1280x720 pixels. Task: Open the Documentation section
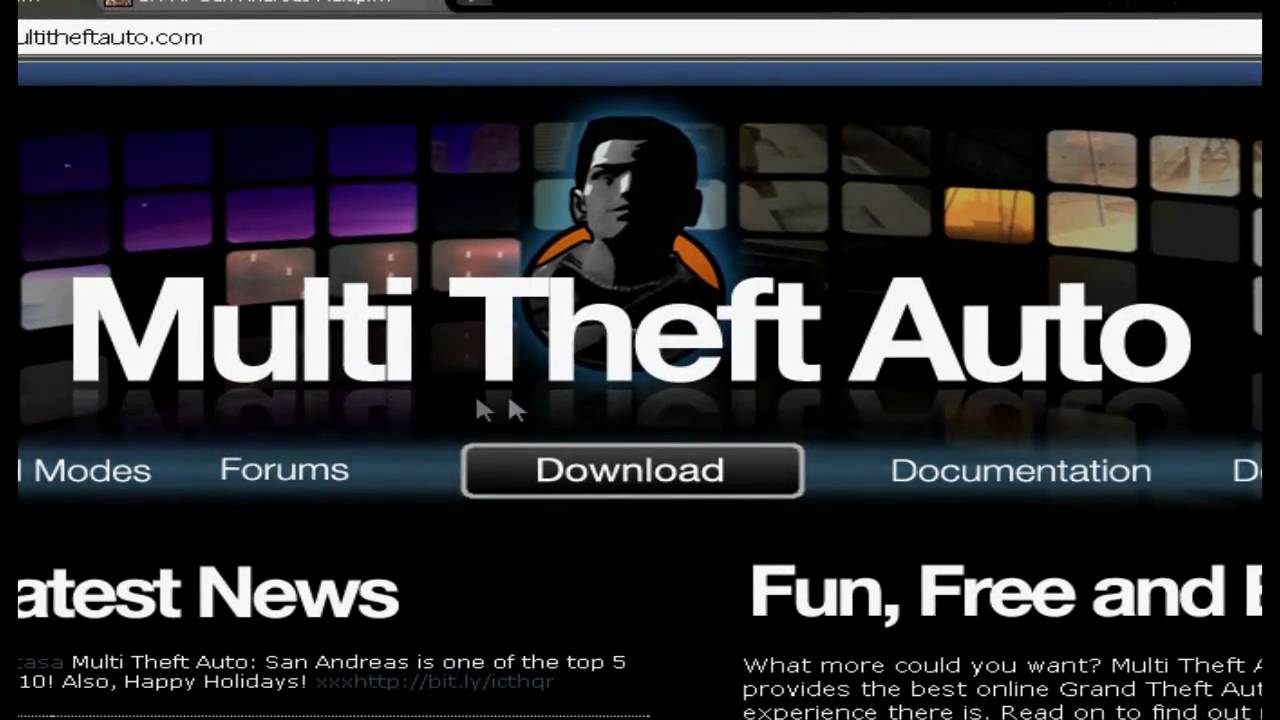coord(1021,470)
